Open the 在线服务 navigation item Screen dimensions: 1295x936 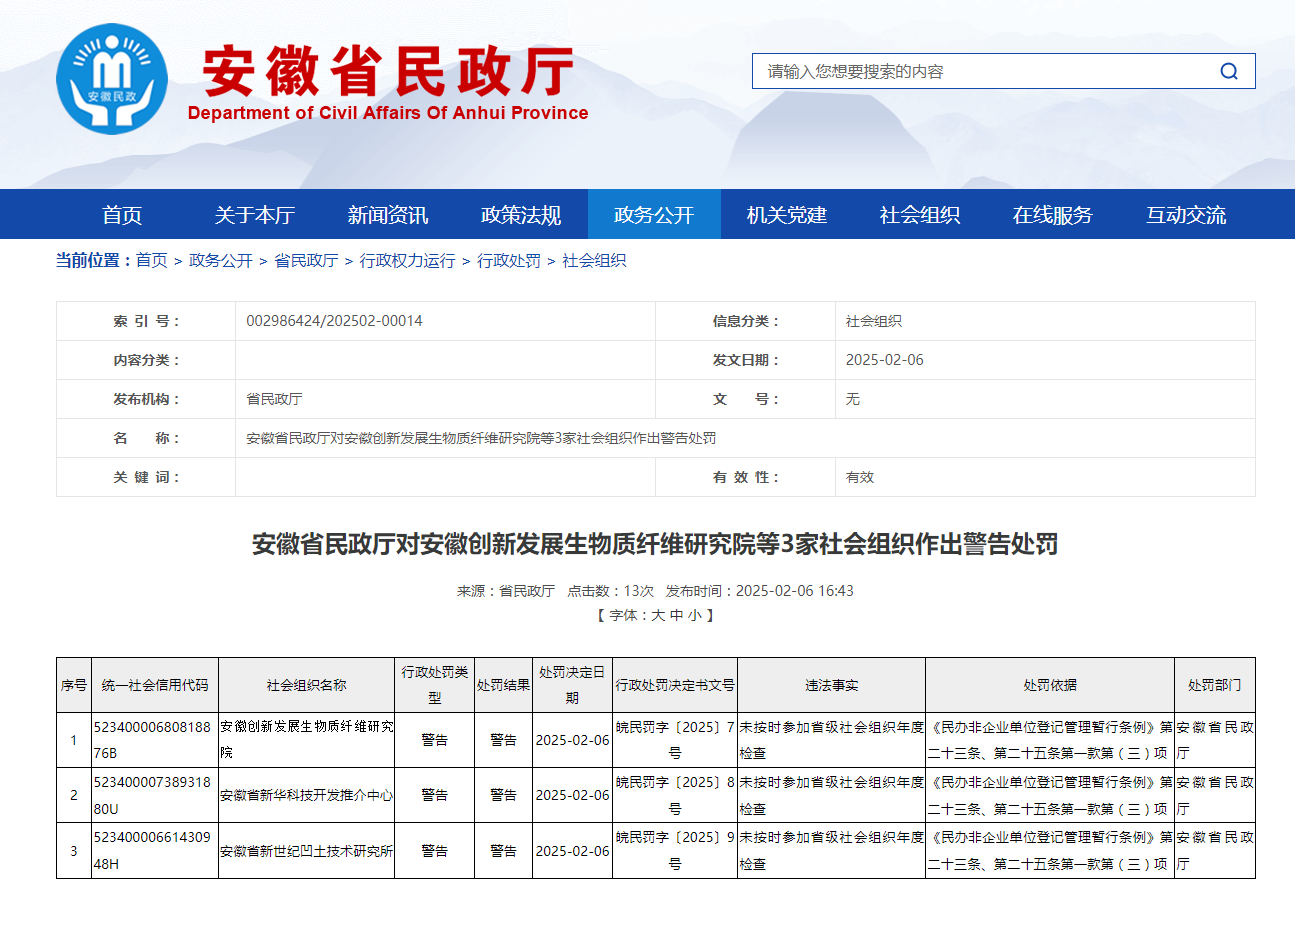tap(1053, 215)
